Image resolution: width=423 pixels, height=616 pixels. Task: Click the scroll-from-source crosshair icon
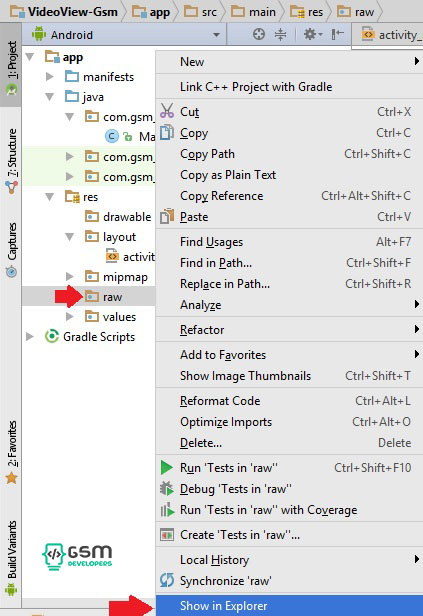pos(258,35)
